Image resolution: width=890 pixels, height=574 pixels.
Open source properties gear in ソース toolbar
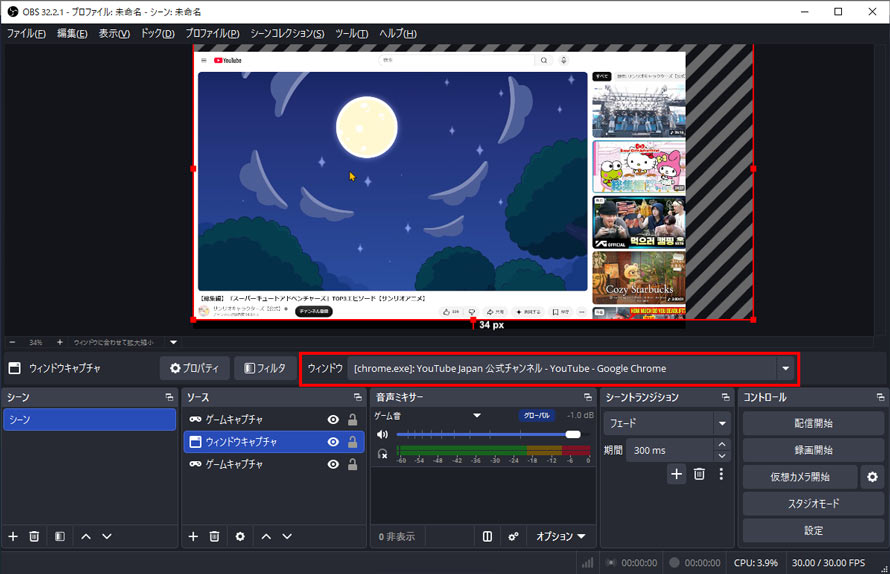click(240, 537)
